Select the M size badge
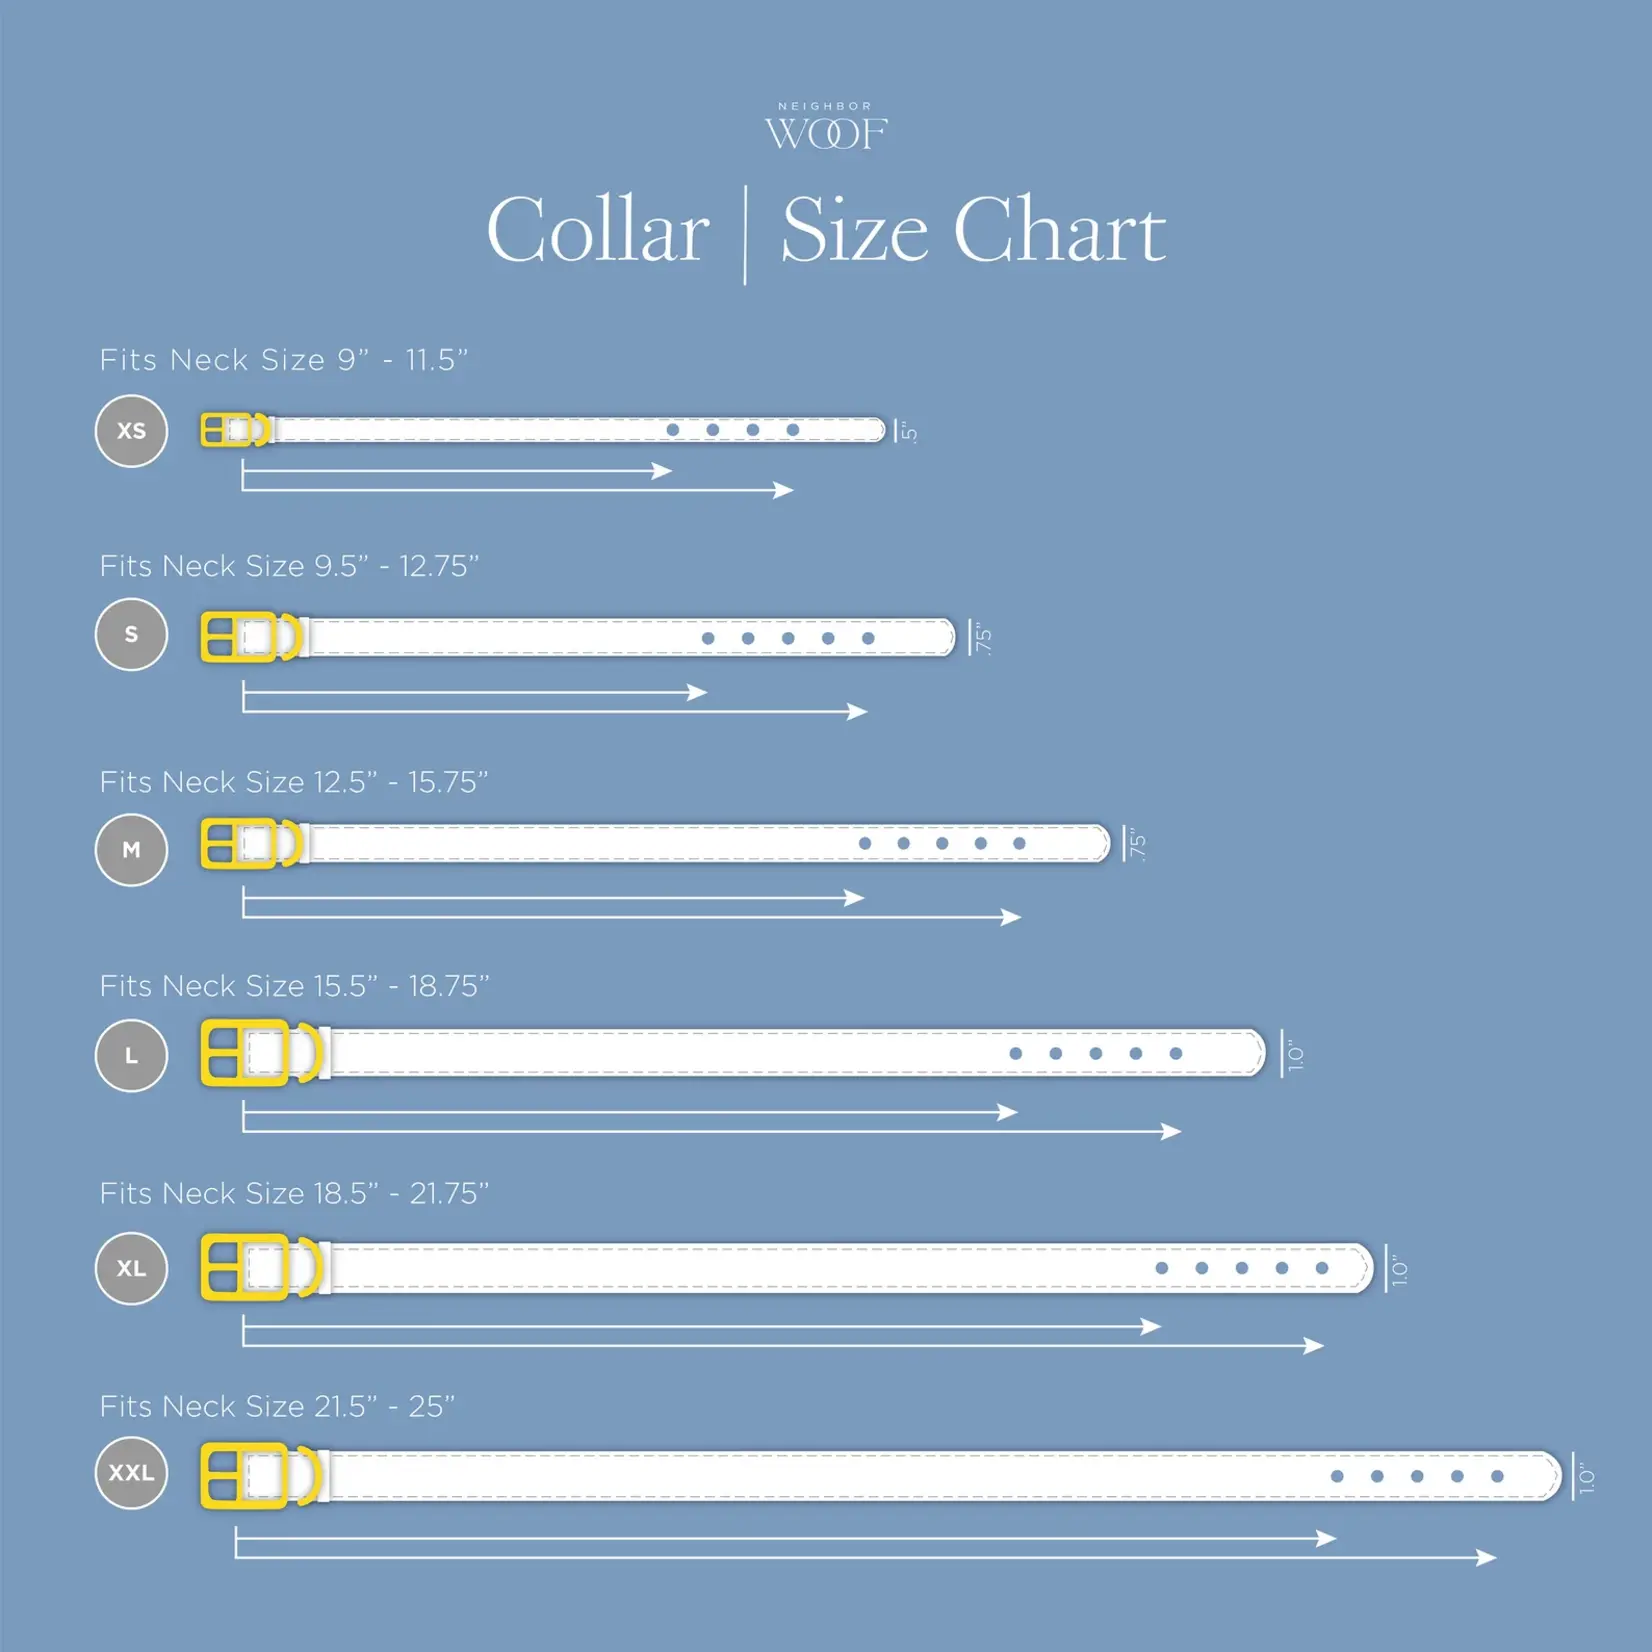Image resolution: width=1652 pixels, height=1652 pixels. 131,850
